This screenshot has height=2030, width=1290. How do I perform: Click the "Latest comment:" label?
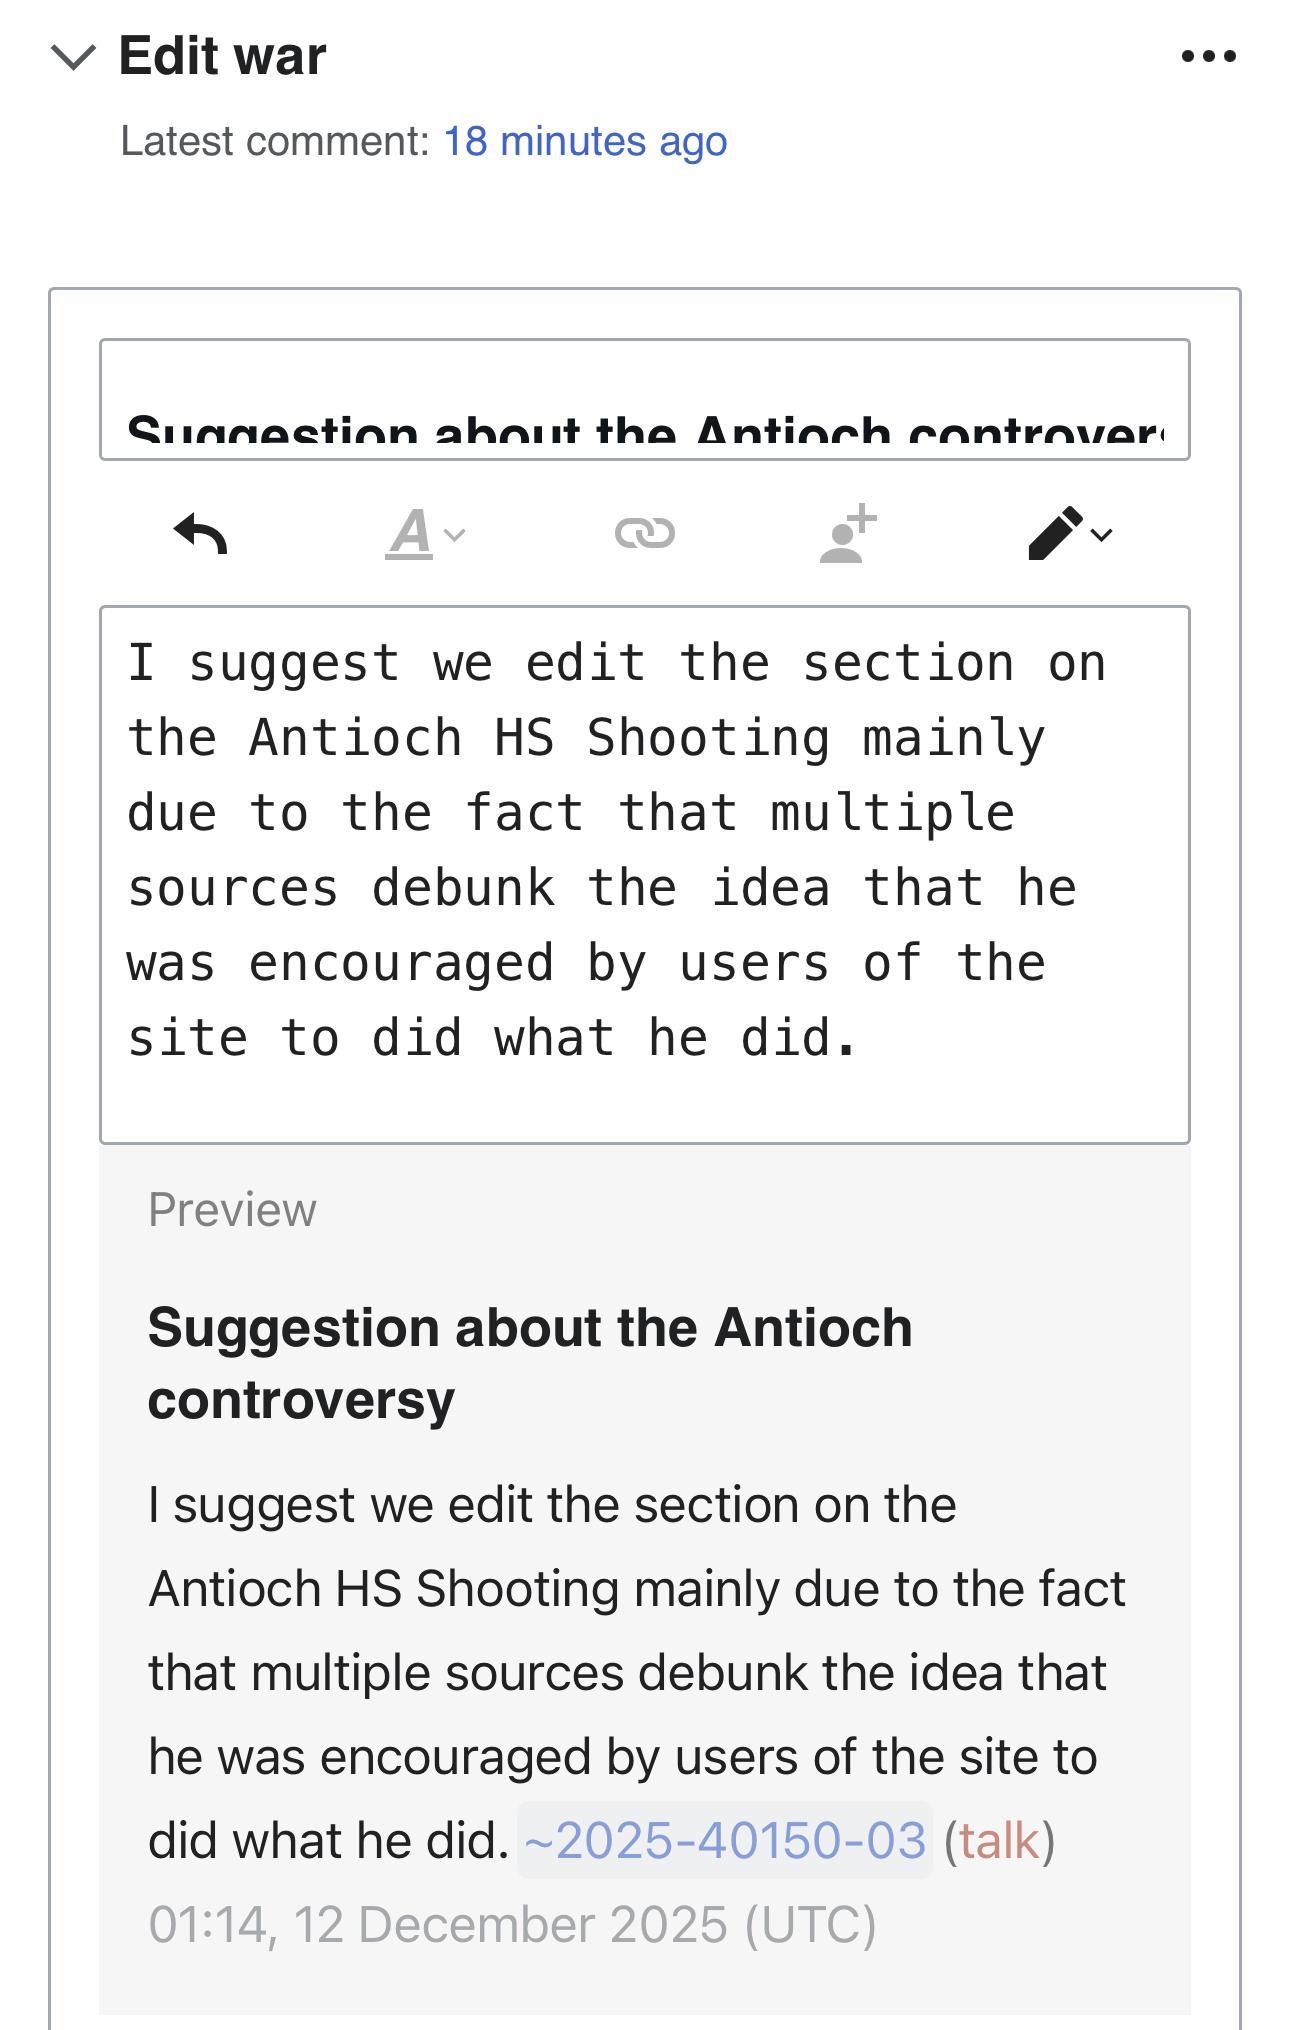point(274,141)
